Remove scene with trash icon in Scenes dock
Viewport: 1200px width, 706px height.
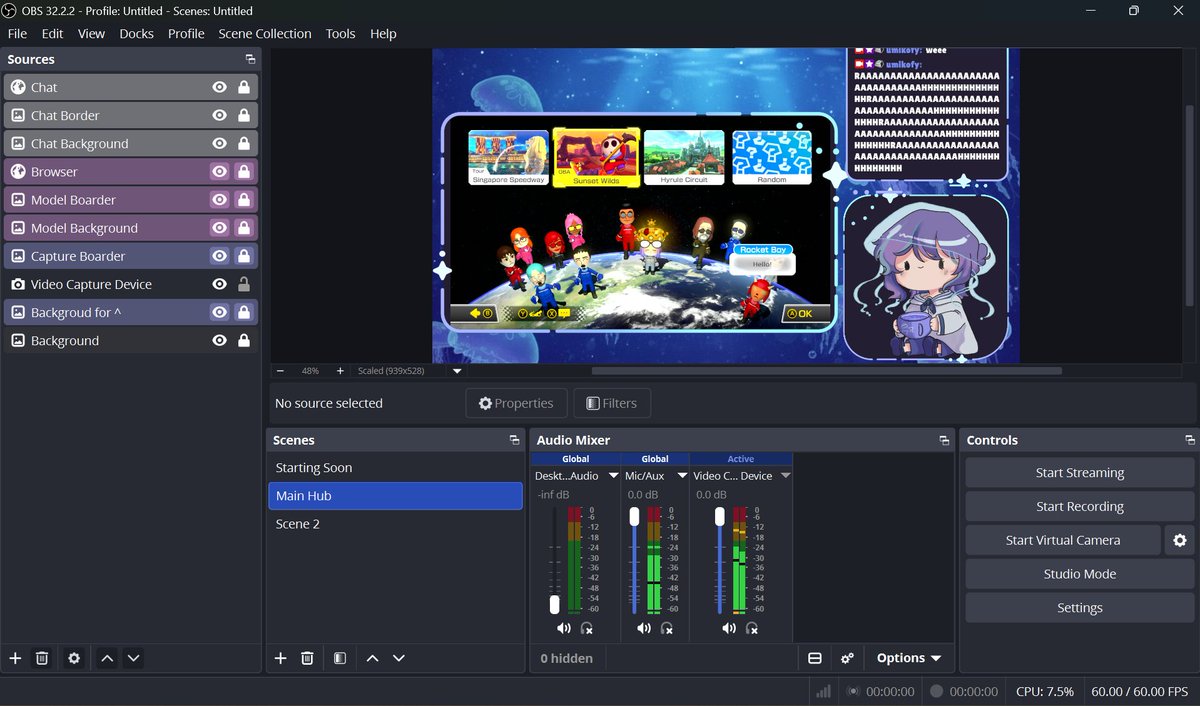tap(307, 658)
